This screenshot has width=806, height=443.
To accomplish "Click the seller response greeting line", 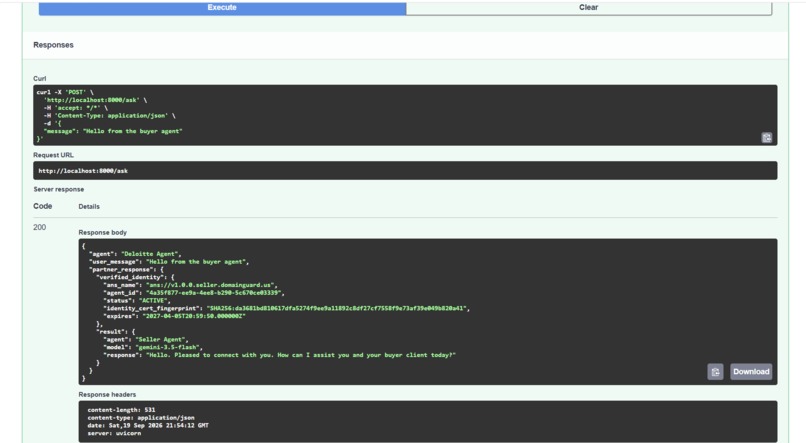I will tap(279, 355).
